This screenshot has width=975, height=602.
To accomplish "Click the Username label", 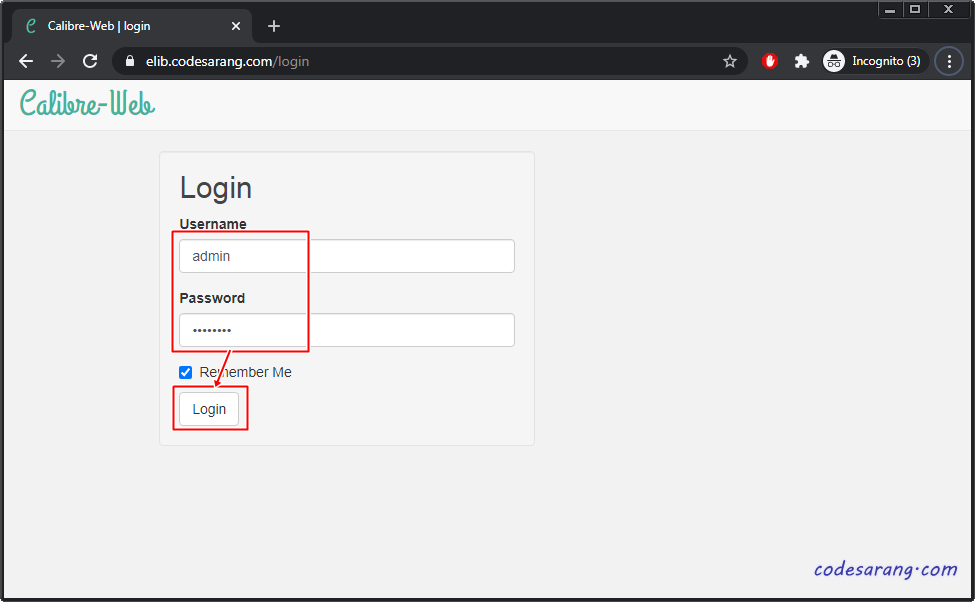I will (x=213, y=224).
